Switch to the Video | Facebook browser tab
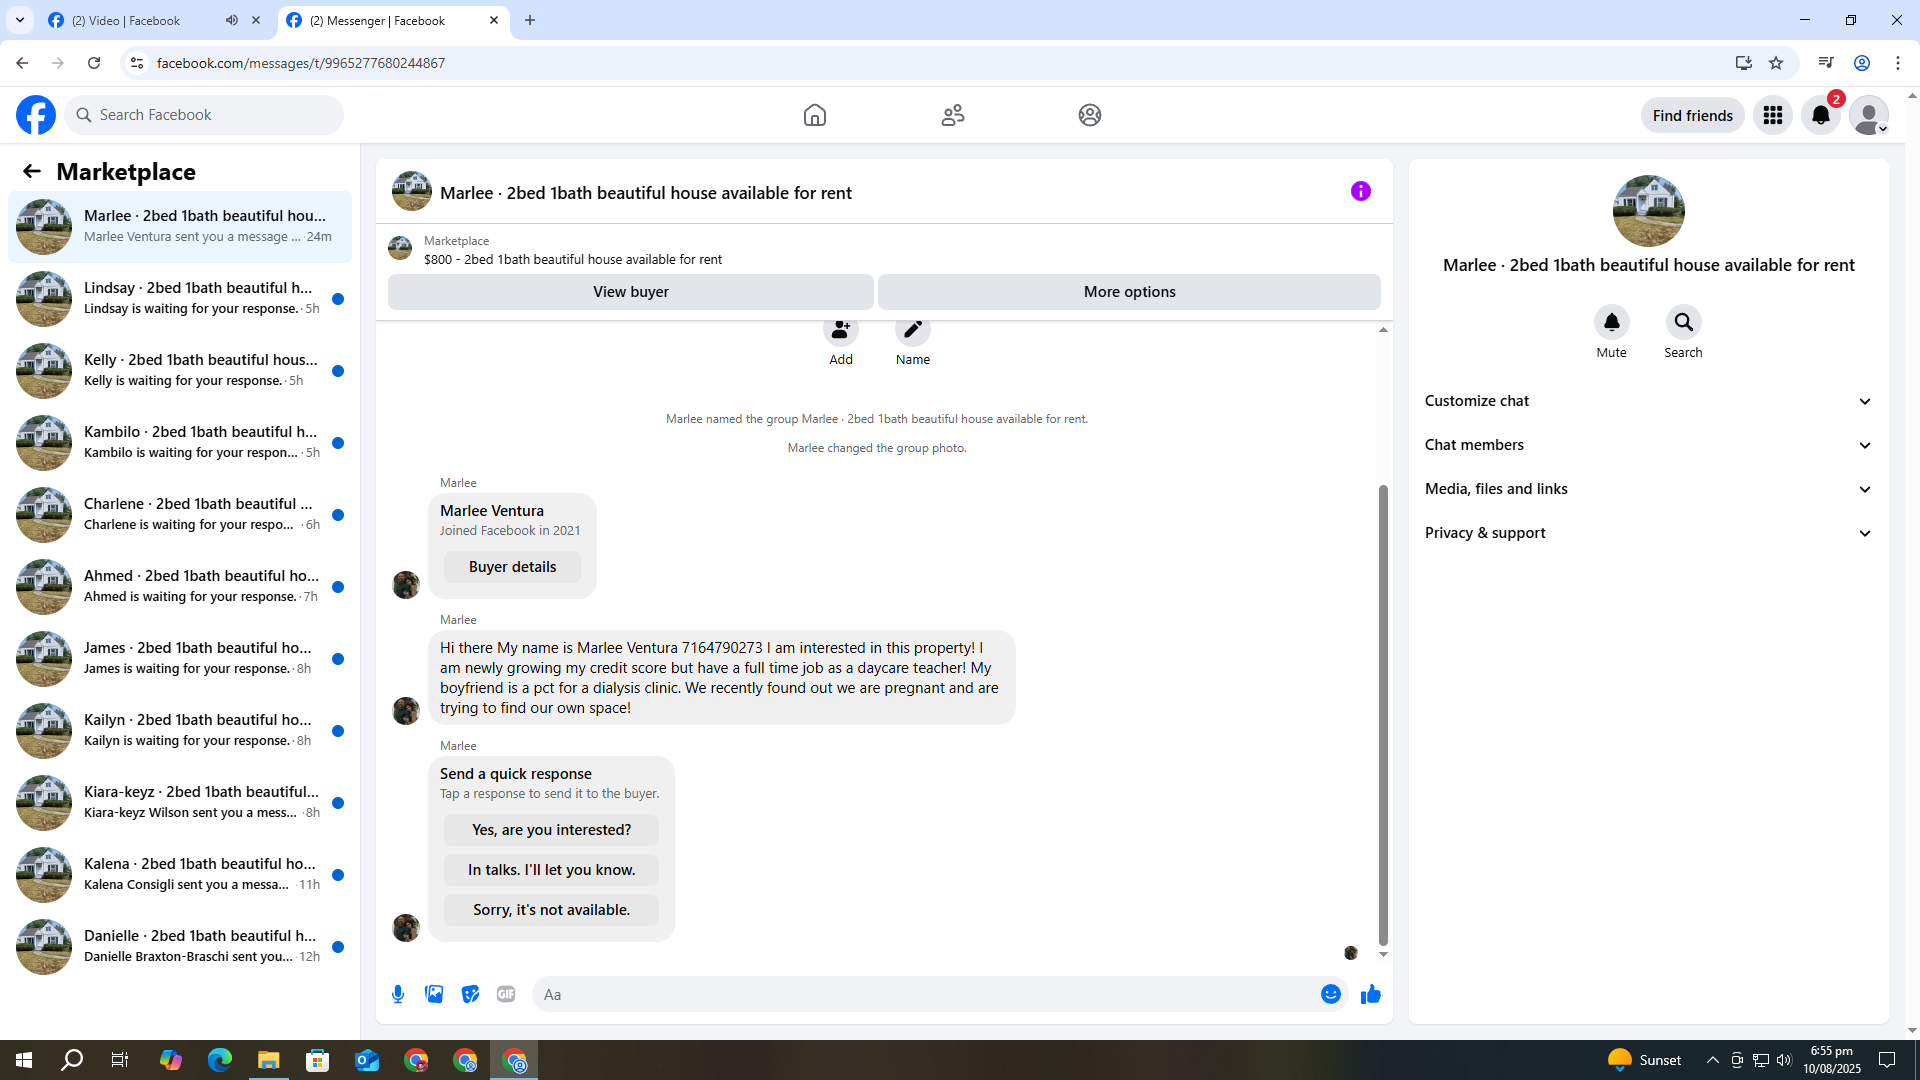The height and width of the screenshot is (1080, 1920). tap(126, 20)
